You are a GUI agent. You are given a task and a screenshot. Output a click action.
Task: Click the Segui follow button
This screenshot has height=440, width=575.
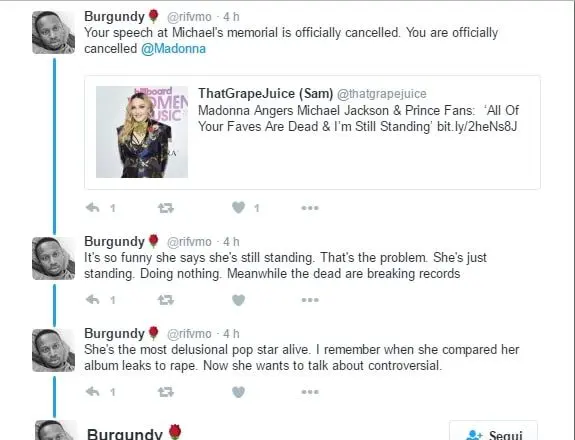(x=493, y=433)
